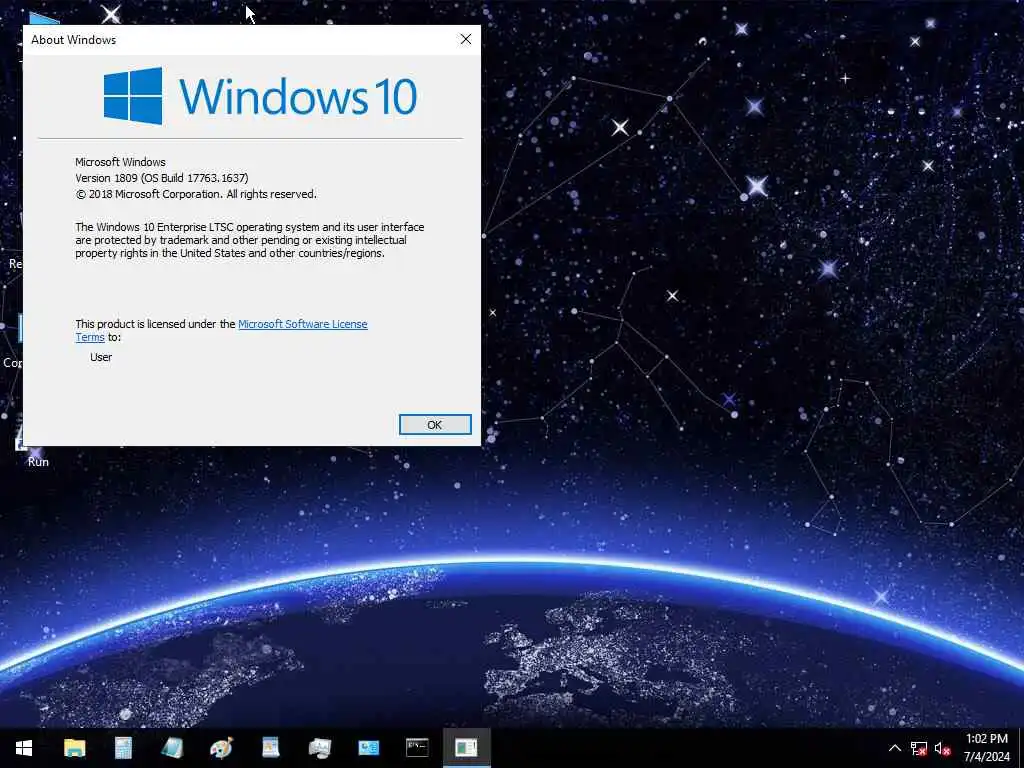Click the network disconnected tray icon
Image resolution: width=1024 pixels, height=768 pixels.
919,748
